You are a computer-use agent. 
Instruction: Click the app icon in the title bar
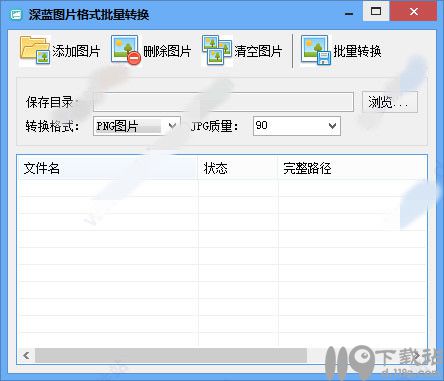(16, 14)
